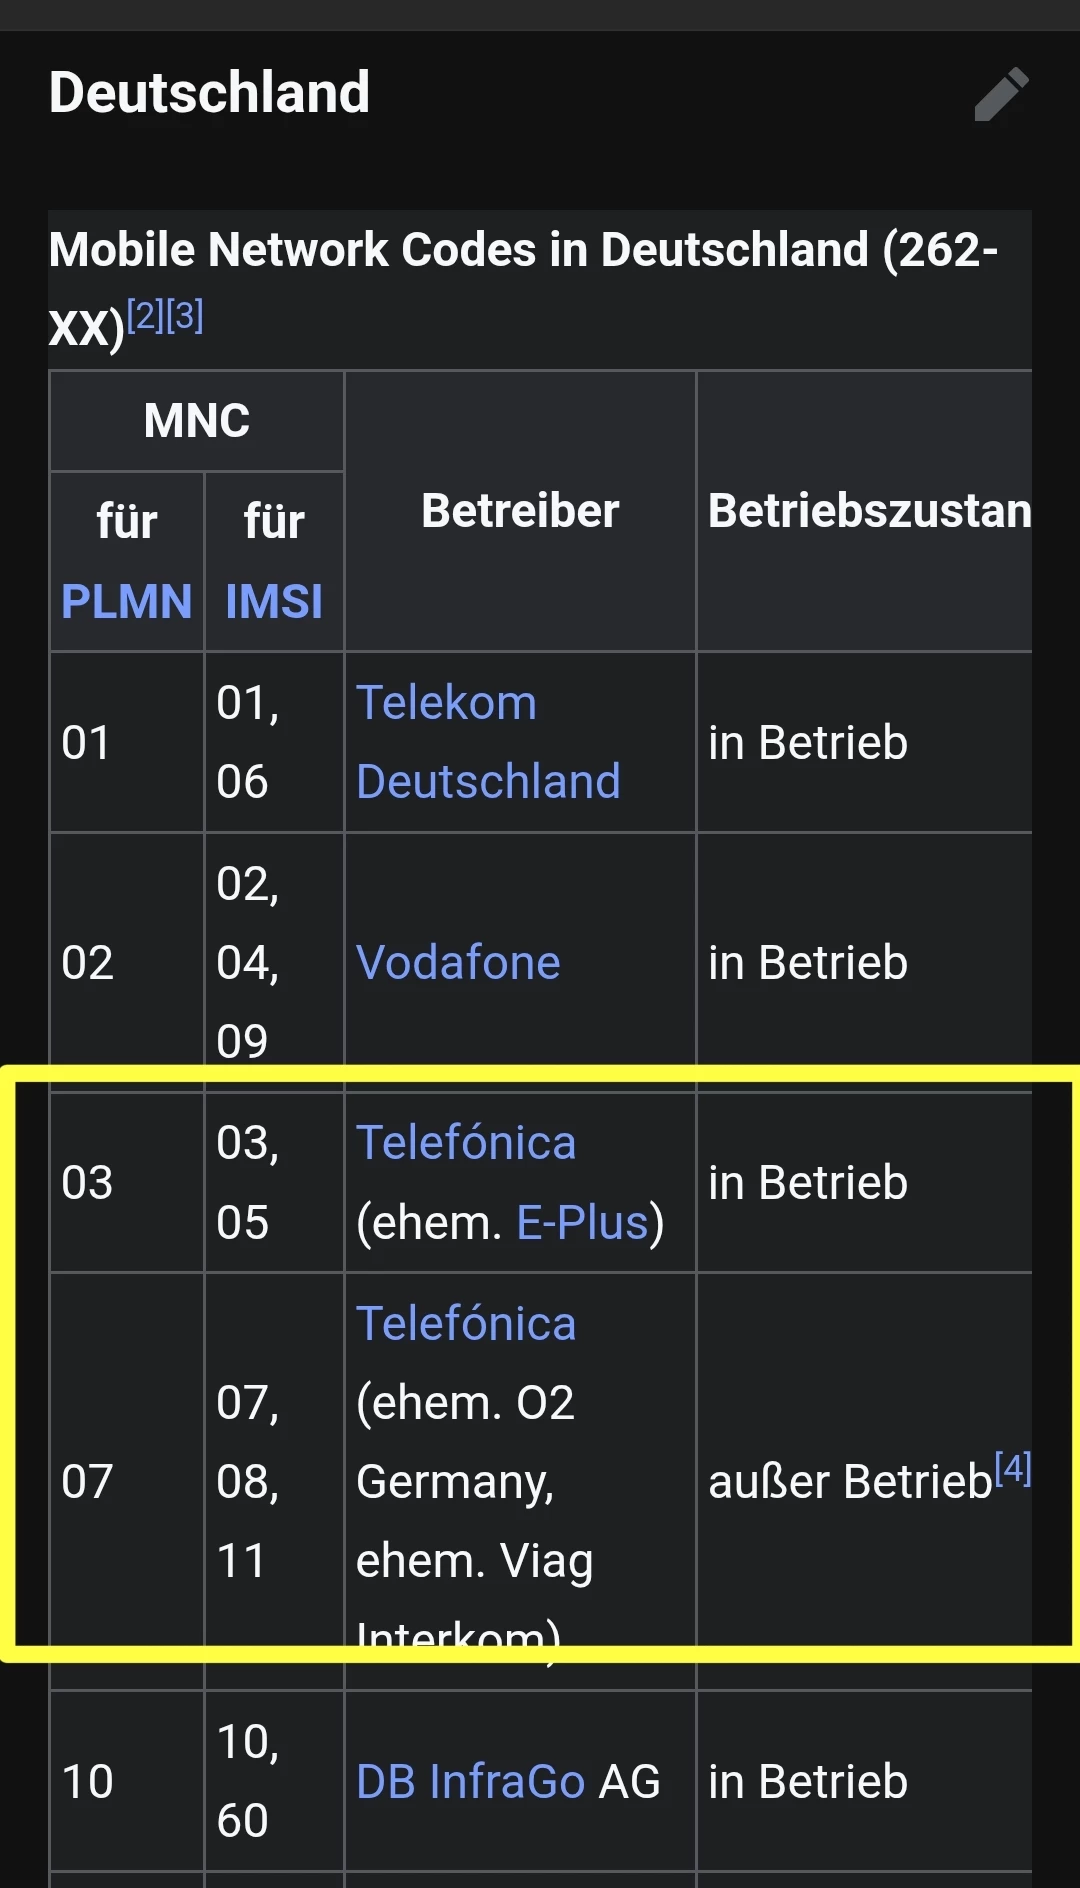
Task: Tap PLMN cell showing 10
Action: [x=87, y=1781]
